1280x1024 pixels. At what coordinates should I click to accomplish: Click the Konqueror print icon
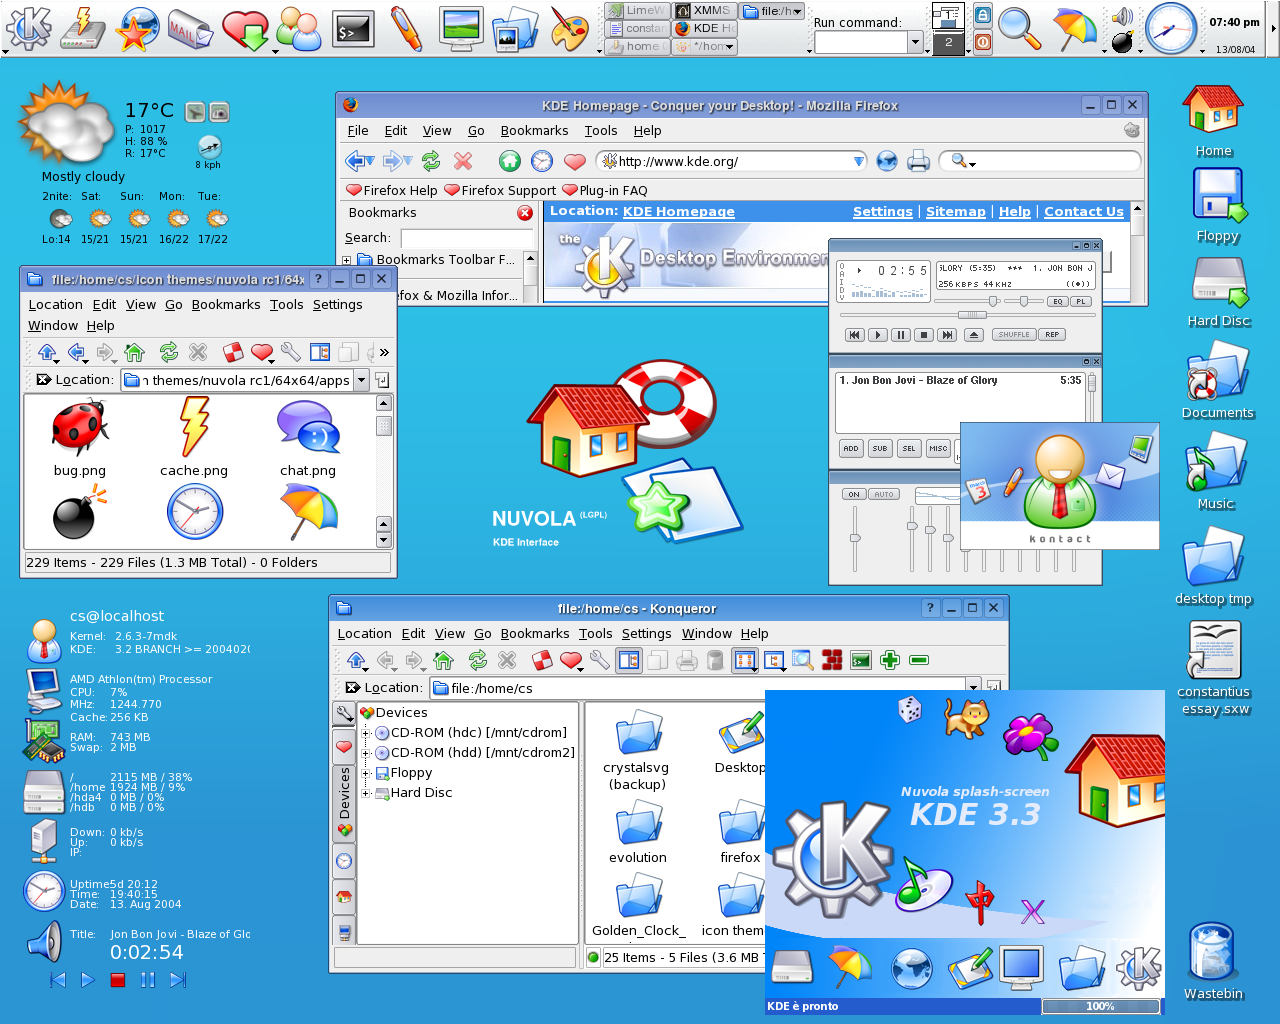[x=686, y=660]
